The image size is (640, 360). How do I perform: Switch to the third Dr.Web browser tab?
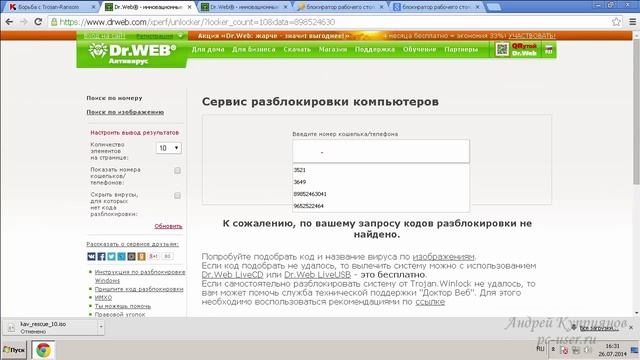point(244,7)
